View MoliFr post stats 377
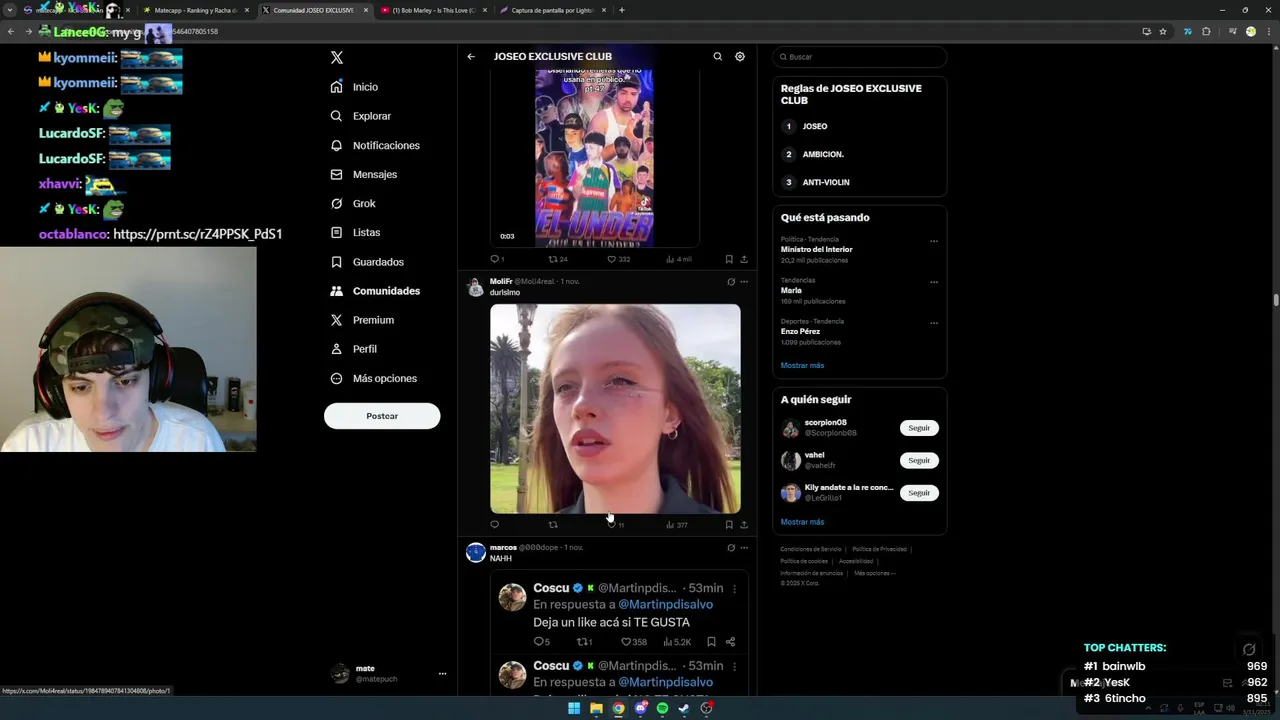Screen dimensions: 1280x720 pos(677,524)
